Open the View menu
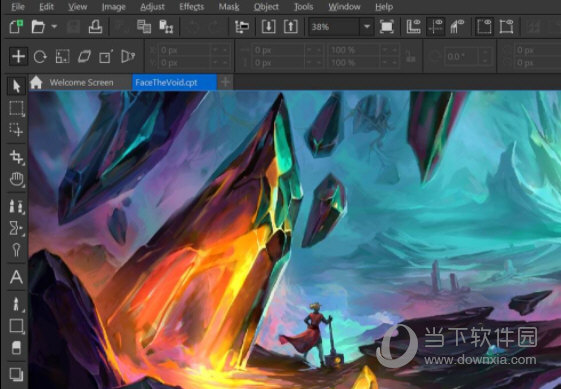The image size is (561, 389). coord(78,7)
